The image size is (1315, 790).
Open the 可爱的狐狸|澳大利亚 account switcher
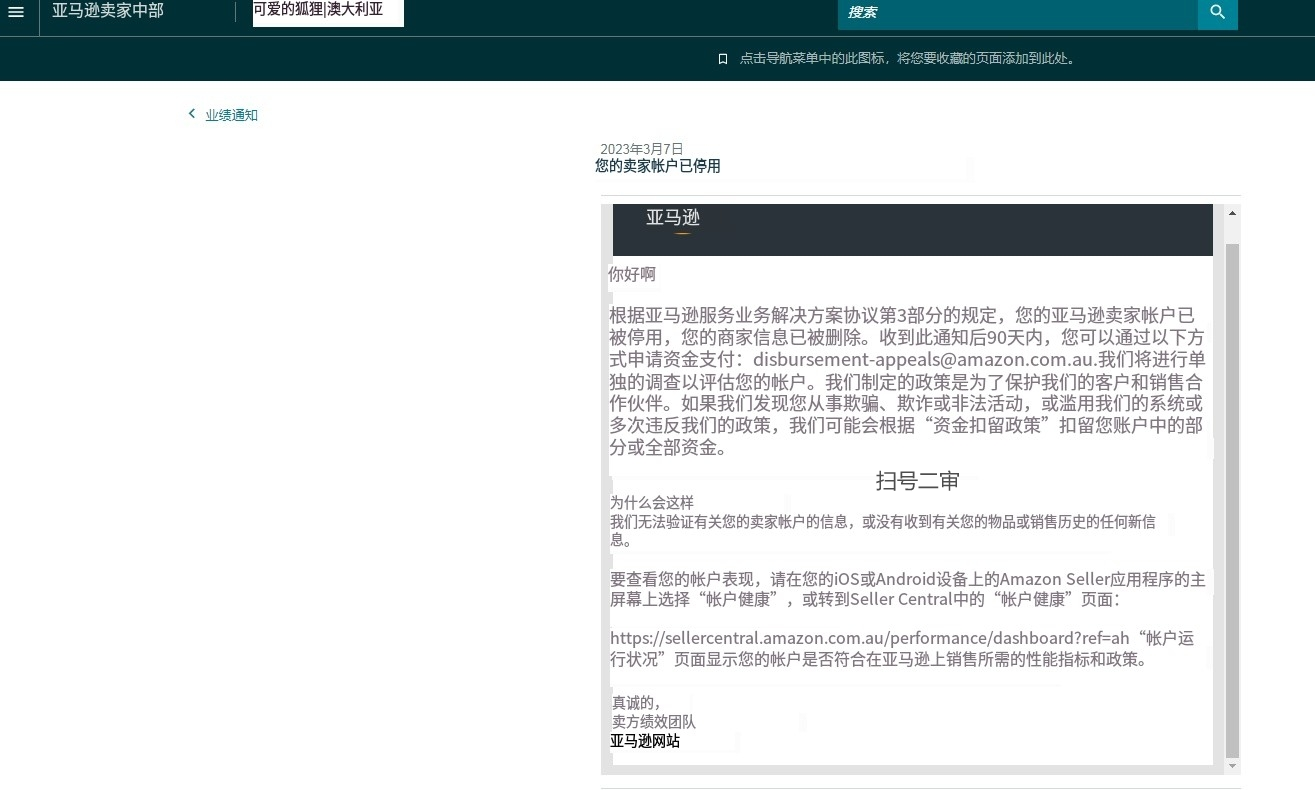[328, 11]
